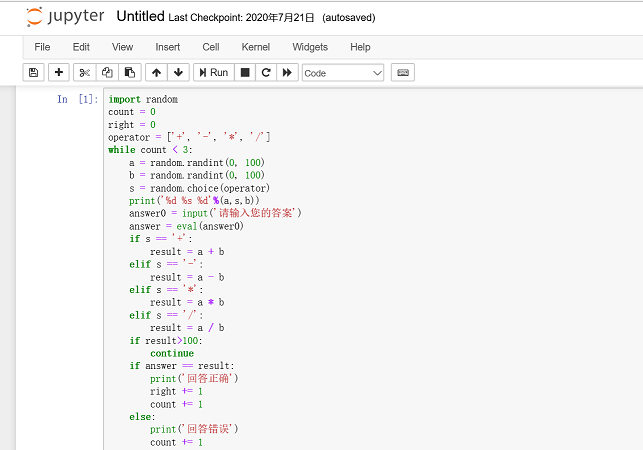Open the Cell menu
Viewport: 643px width, 450px height.
point(211,47)
